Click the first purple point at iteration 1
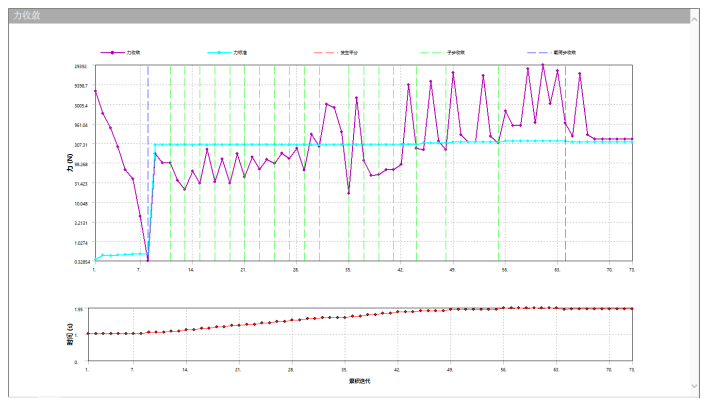This screenshot has width=704, height=406. point(95,91)
